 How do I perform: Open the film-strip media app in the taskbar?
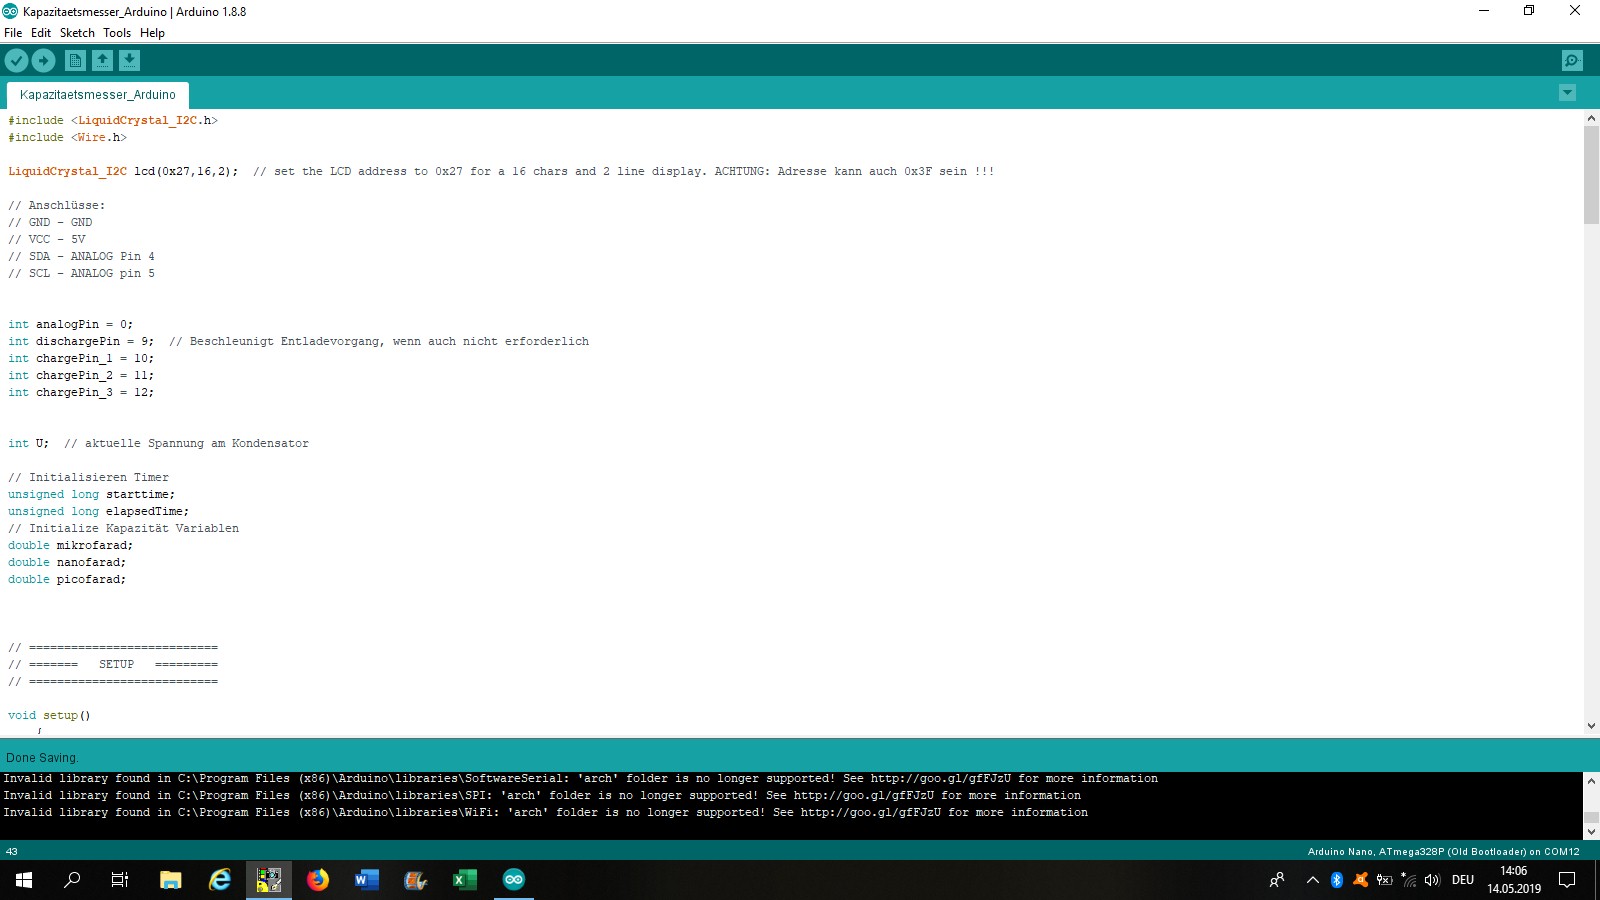tap(416, 880)
